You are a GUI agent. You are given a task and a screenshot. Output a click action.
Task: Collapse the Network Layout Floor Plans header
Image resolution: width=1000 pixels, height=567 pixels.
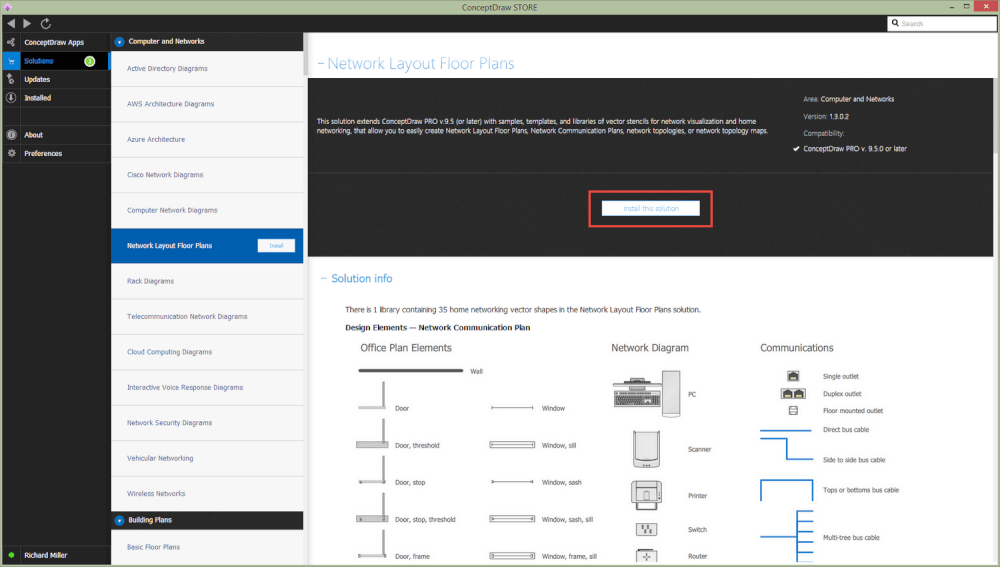tap(321, 64)
